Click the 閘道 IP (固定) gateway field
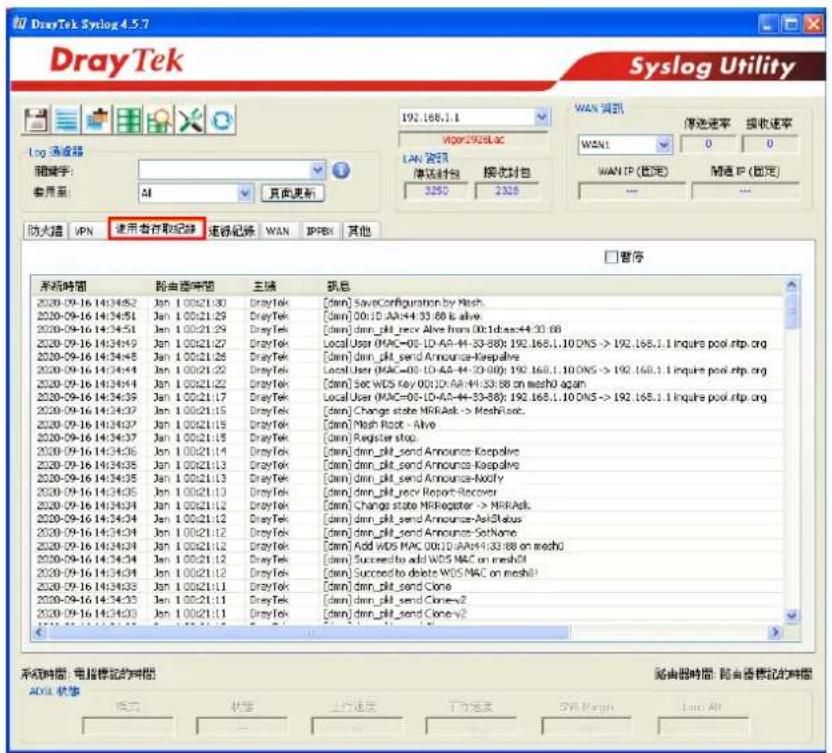Screen dimensions: 832x753 click(x=745, y=191)
